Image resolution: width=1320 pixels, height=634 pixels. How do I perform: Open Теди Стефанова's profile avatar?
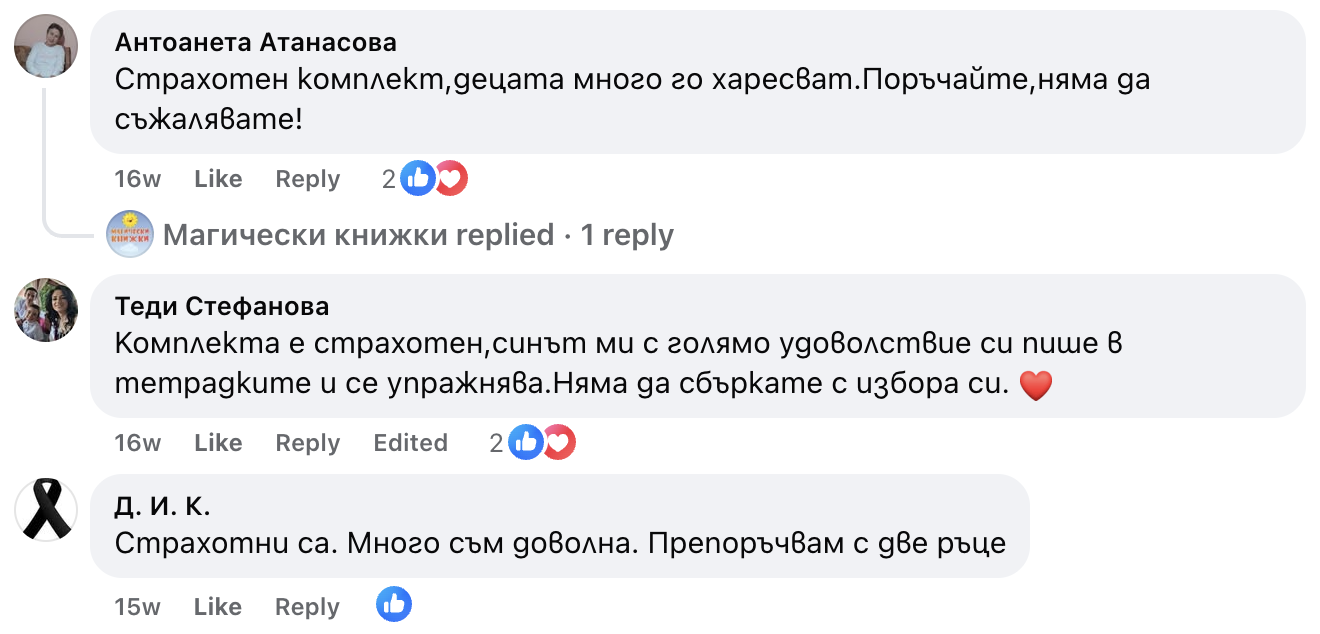[46, 310]
